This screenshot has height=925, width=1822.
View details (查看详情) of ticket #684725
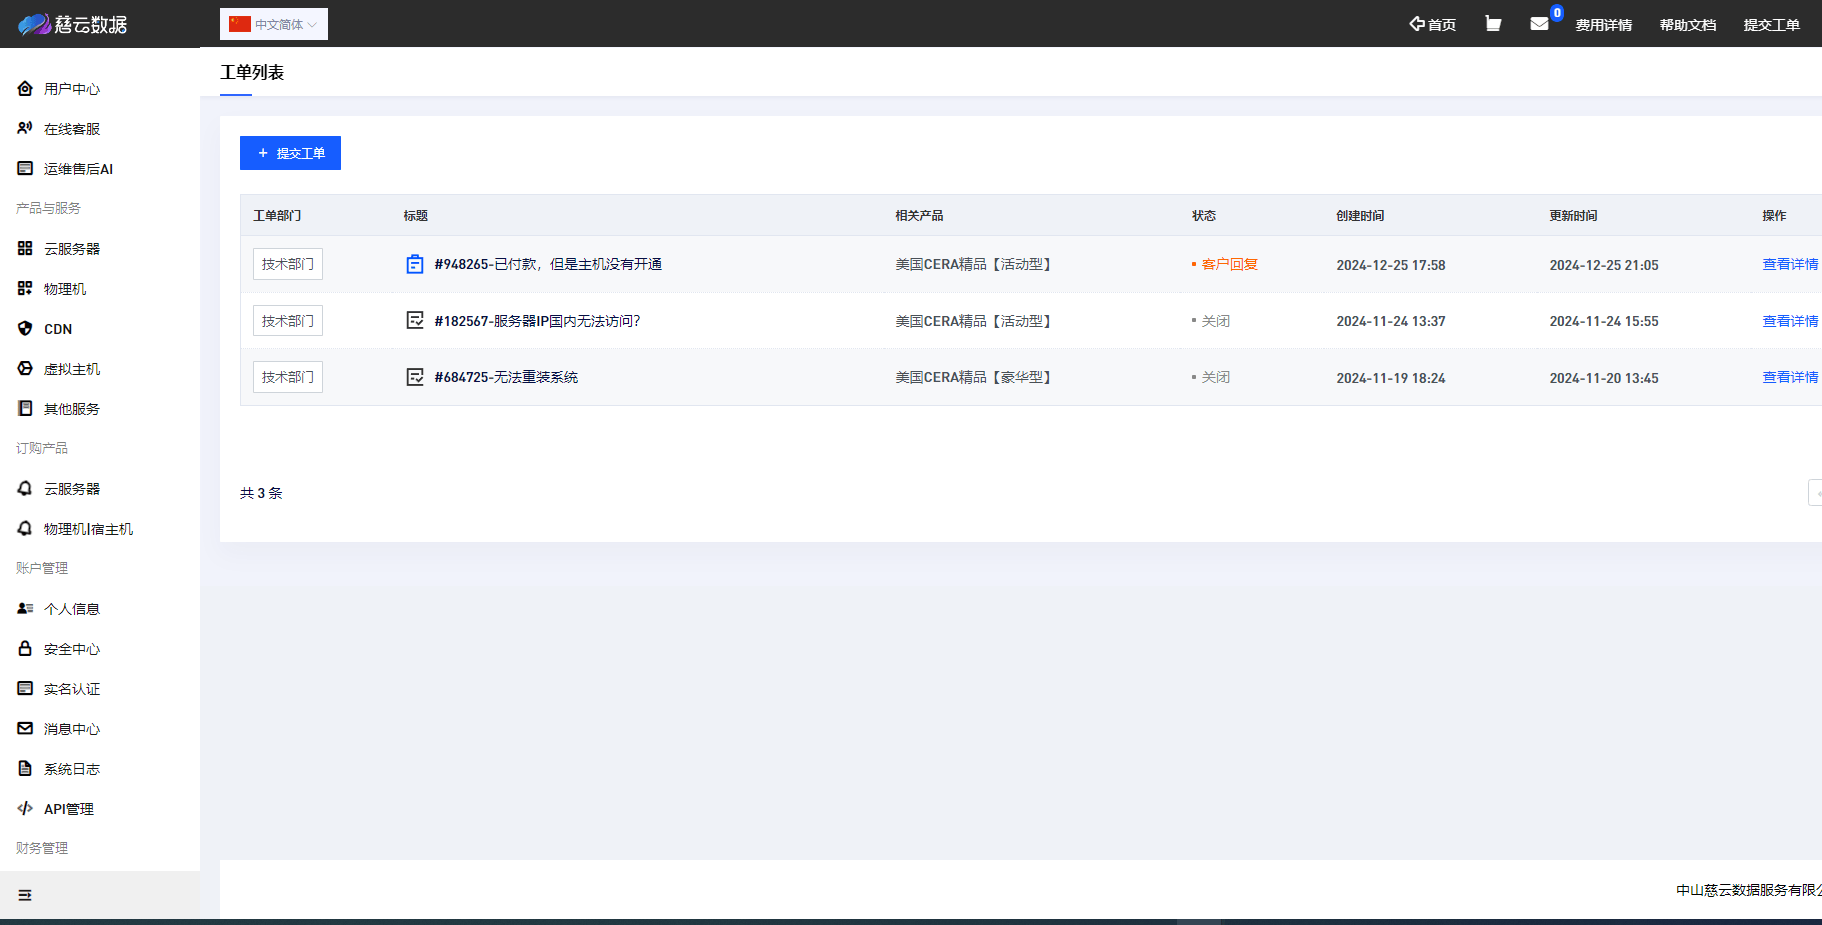tap(1790, 377)
